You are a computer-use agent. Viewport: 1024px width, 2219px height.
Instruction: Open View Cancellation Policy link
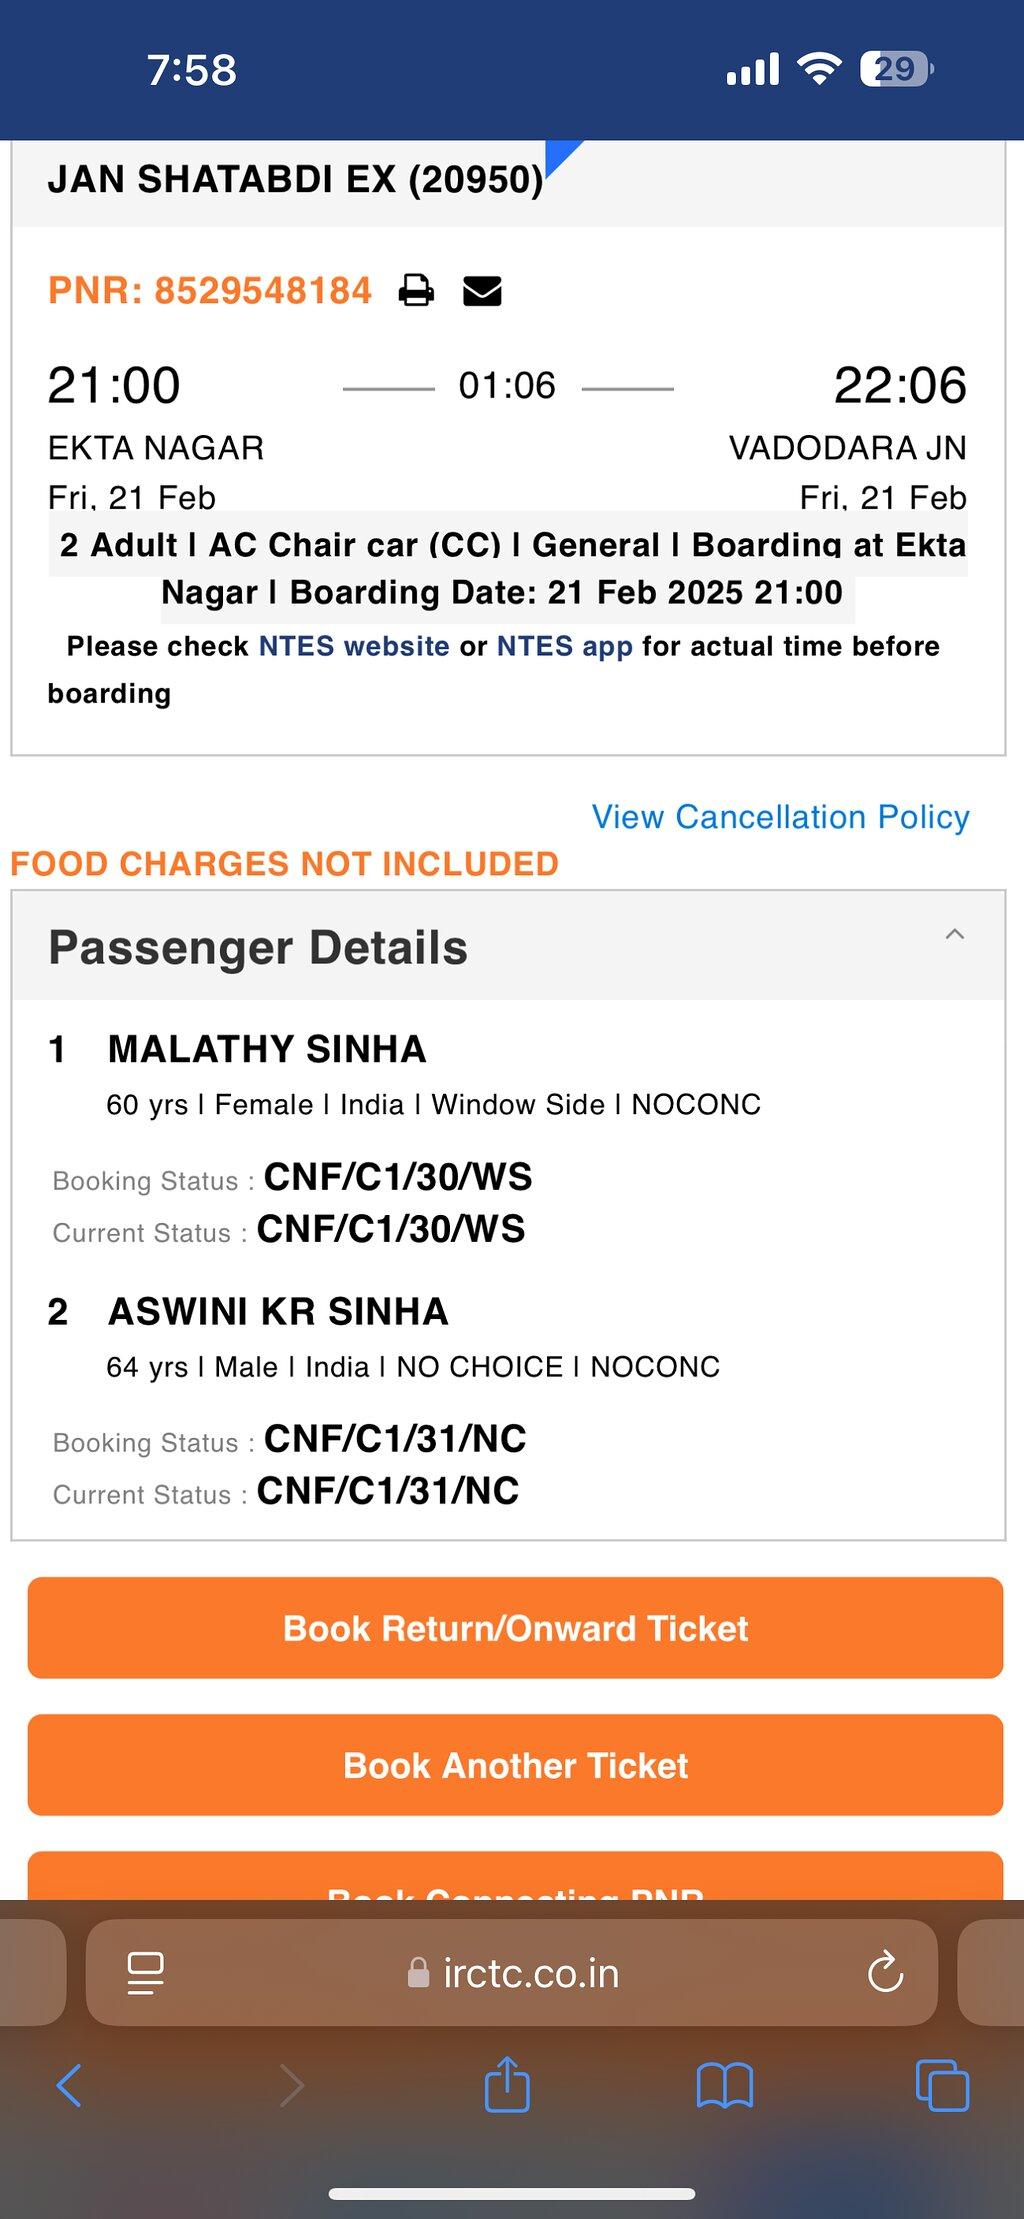click(780, 817)
